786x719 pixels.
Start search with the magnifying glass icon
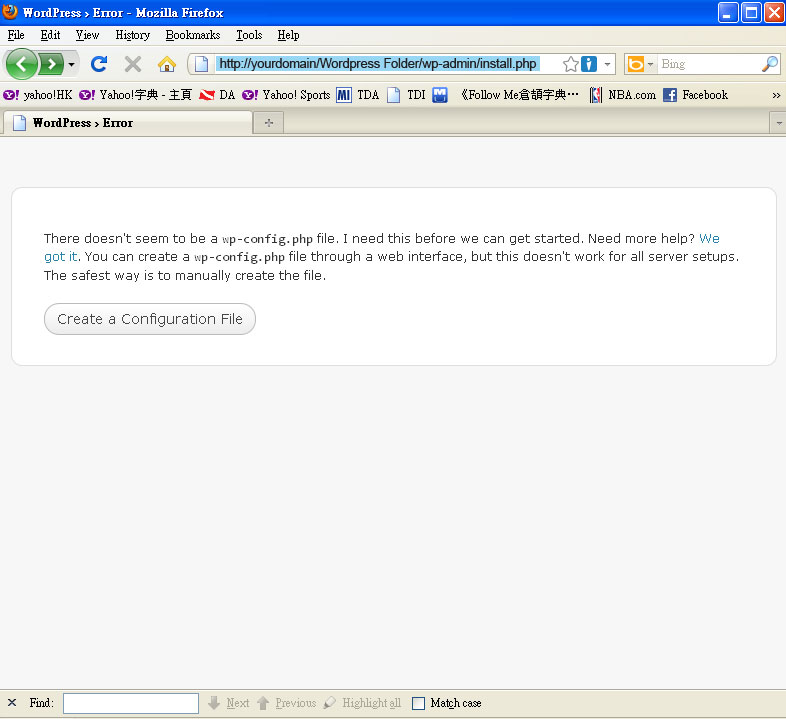[769, 64]
